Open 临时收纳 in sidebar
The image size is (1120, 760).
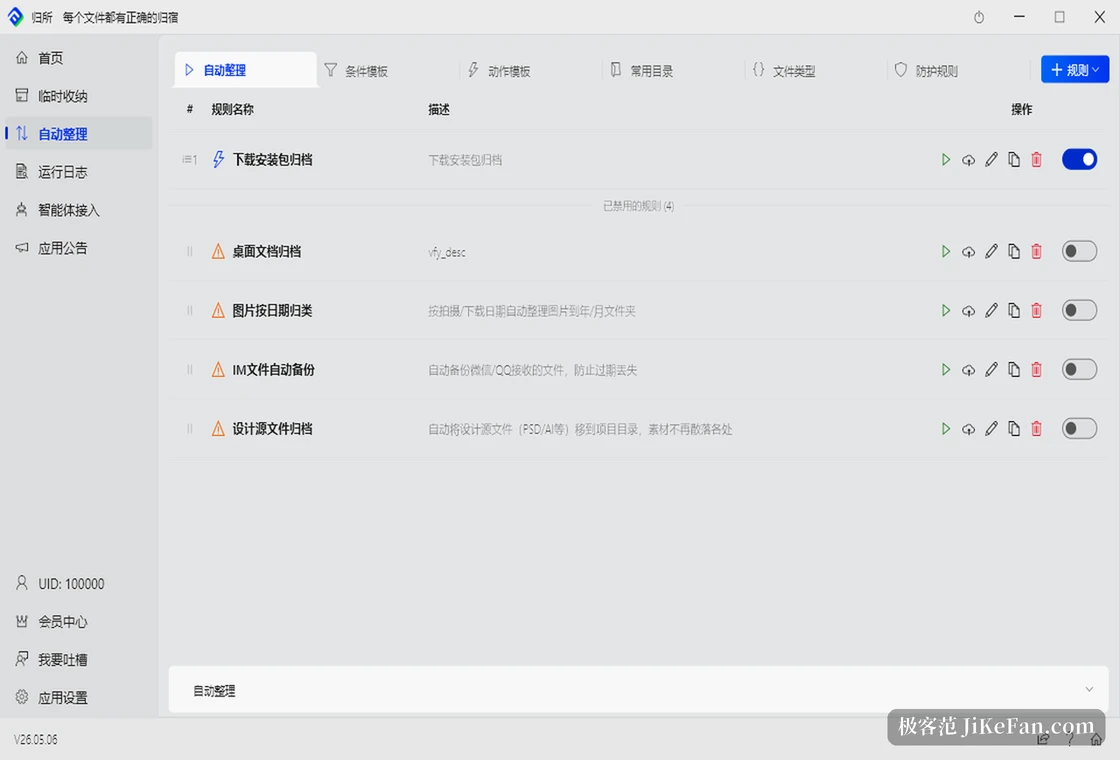click(x=79, y=96)
